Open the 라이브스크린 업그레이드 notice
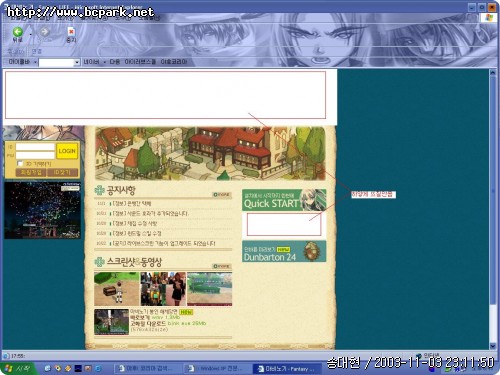Image resolution: width=500 pixels, height=375 pixels. (x=164, y=243)
